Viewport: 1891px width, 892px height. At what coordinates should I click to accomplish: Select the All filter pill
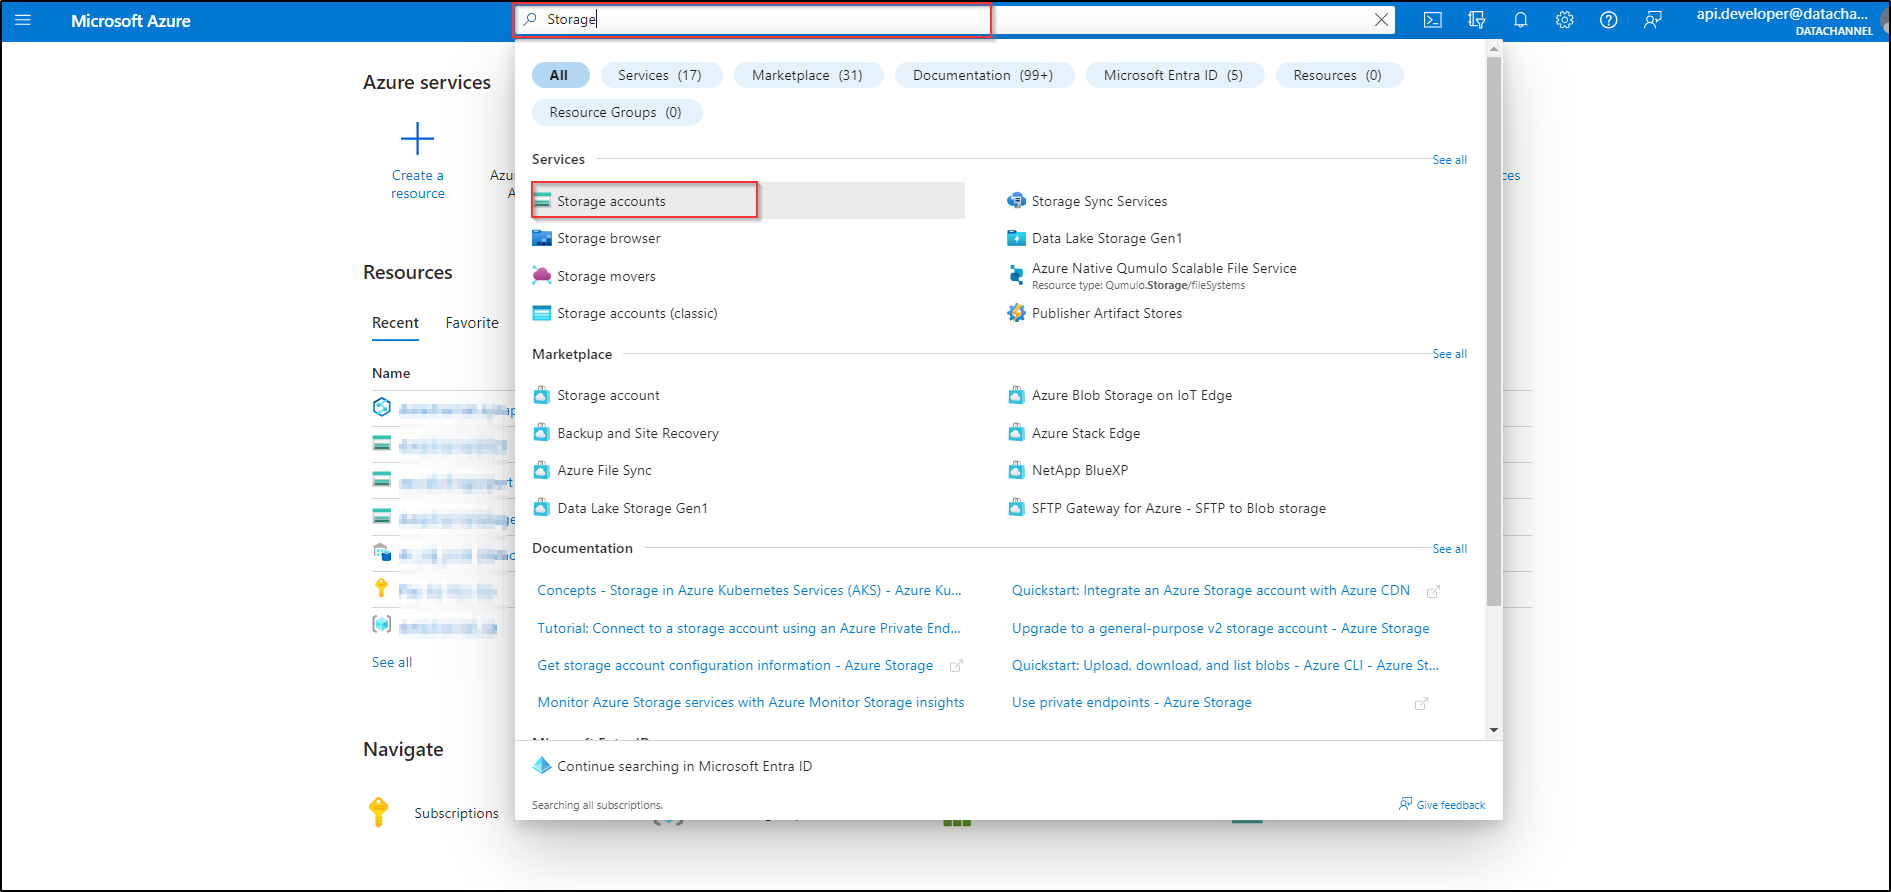[559, 75]
